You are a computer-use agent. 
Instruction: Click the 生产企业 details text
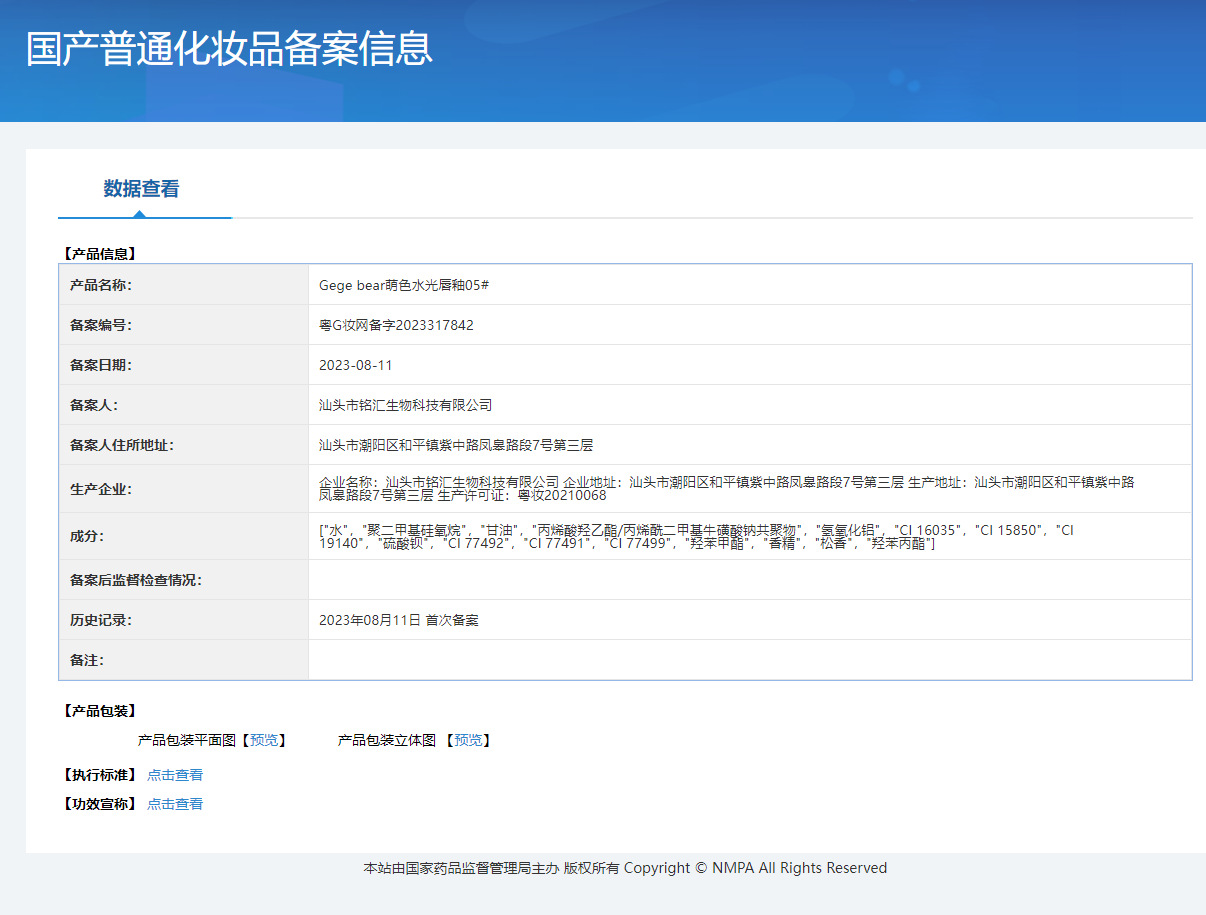(726, 488)
